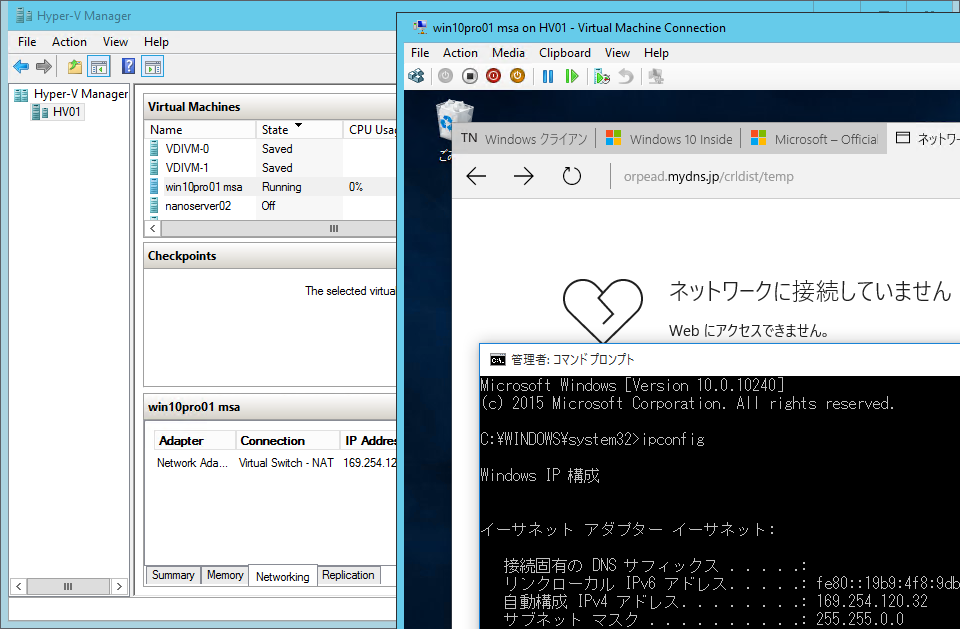
Task: Select the Microsoft – Official browser tab
Action: pyautogui.click(x=814, y=139)
